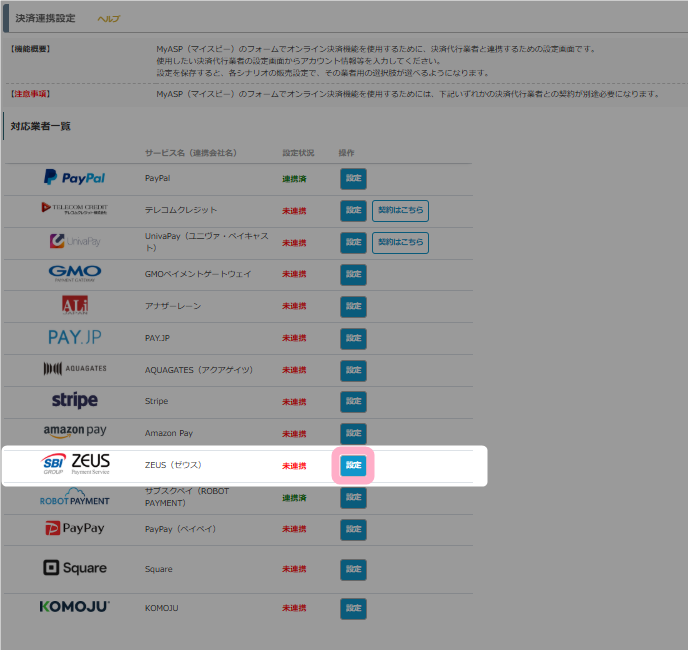Click the Square logo
This screenshot has width=688, height=650.
pos(74,568)
